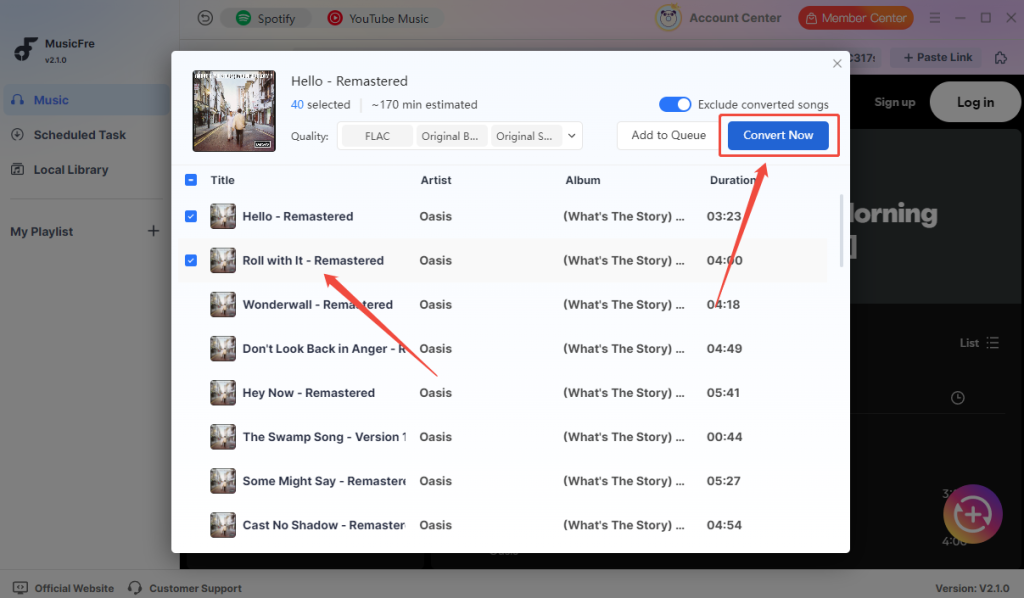Click the Original B... bitrate chip
1024x598 pixels.
[450, 136]
